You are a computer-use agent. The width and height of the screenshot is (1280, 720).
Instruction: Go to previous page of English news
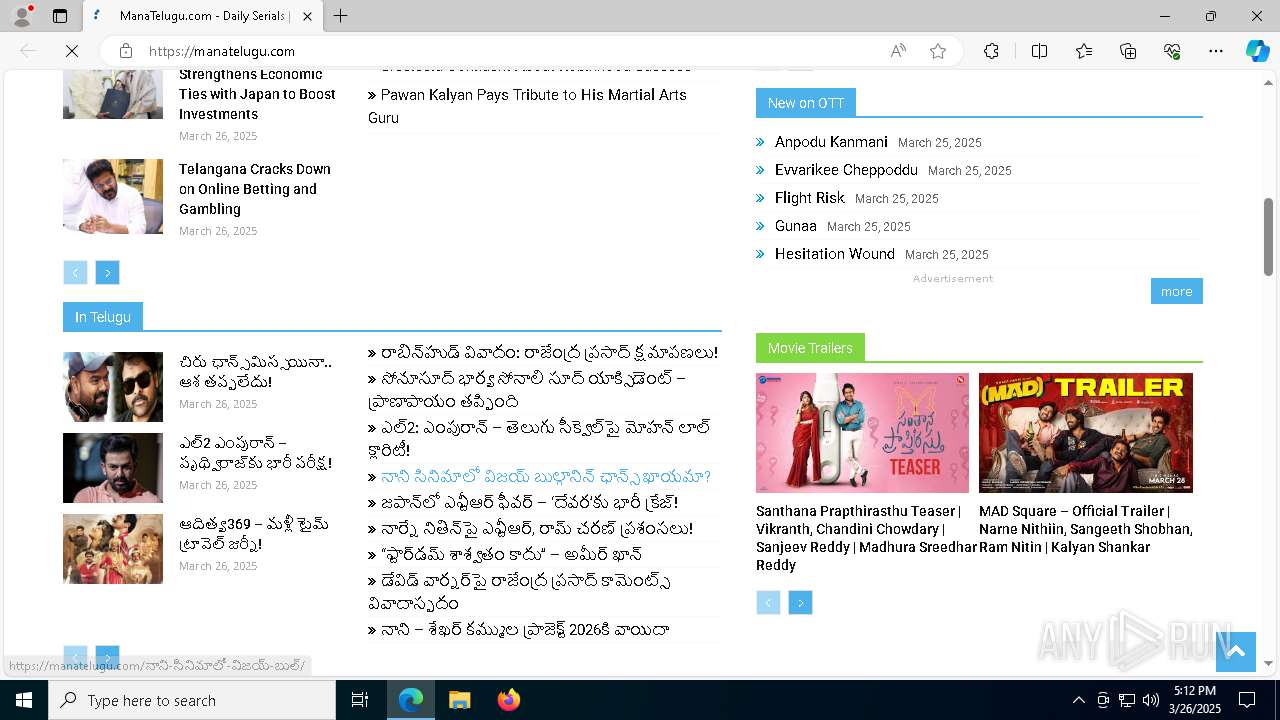(75, 272)
